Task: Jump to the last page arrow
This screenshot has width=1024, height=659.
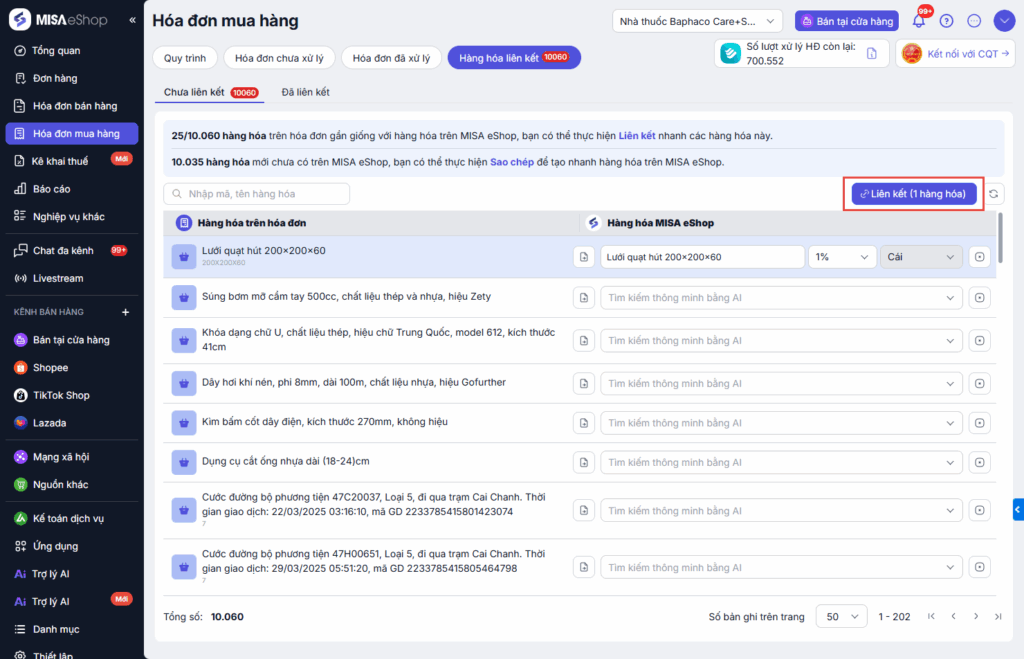Action: 998,617
